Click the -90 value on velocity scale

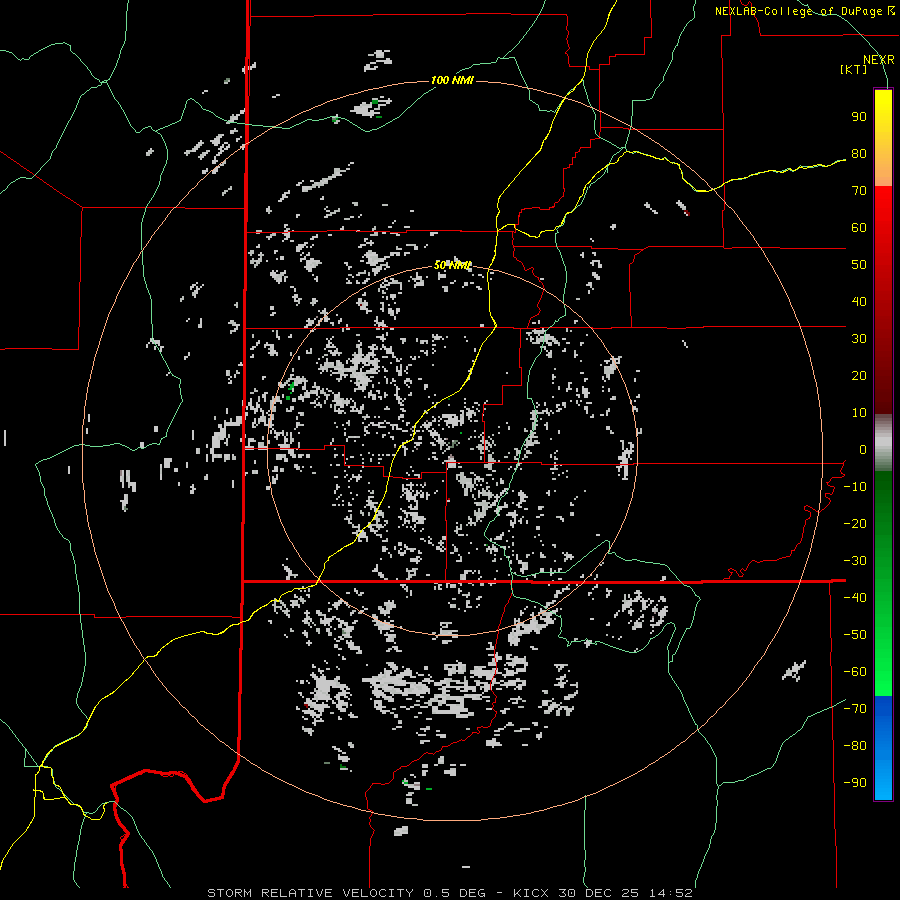[855, 783]
